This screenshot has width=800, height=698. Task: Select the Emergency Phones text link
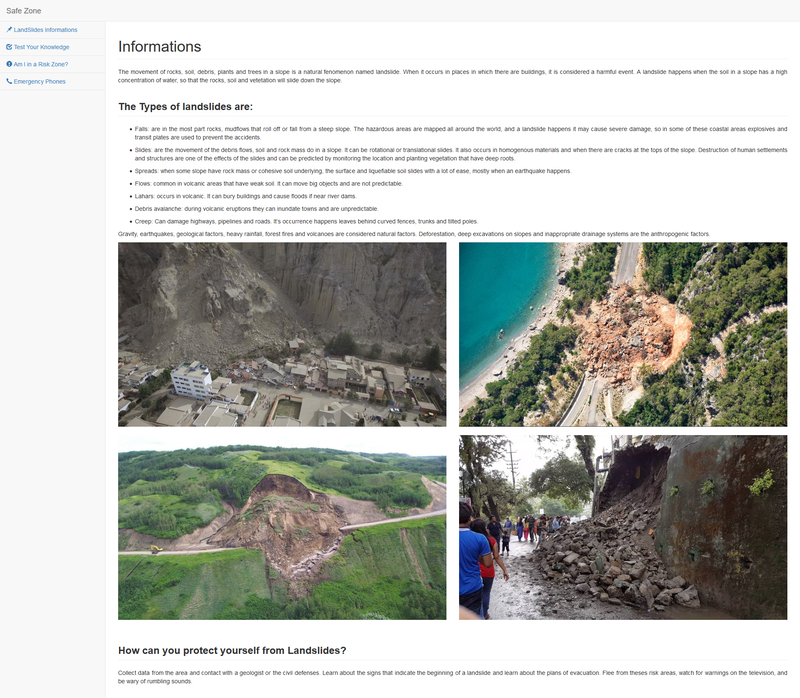click(x=39, y=81)
